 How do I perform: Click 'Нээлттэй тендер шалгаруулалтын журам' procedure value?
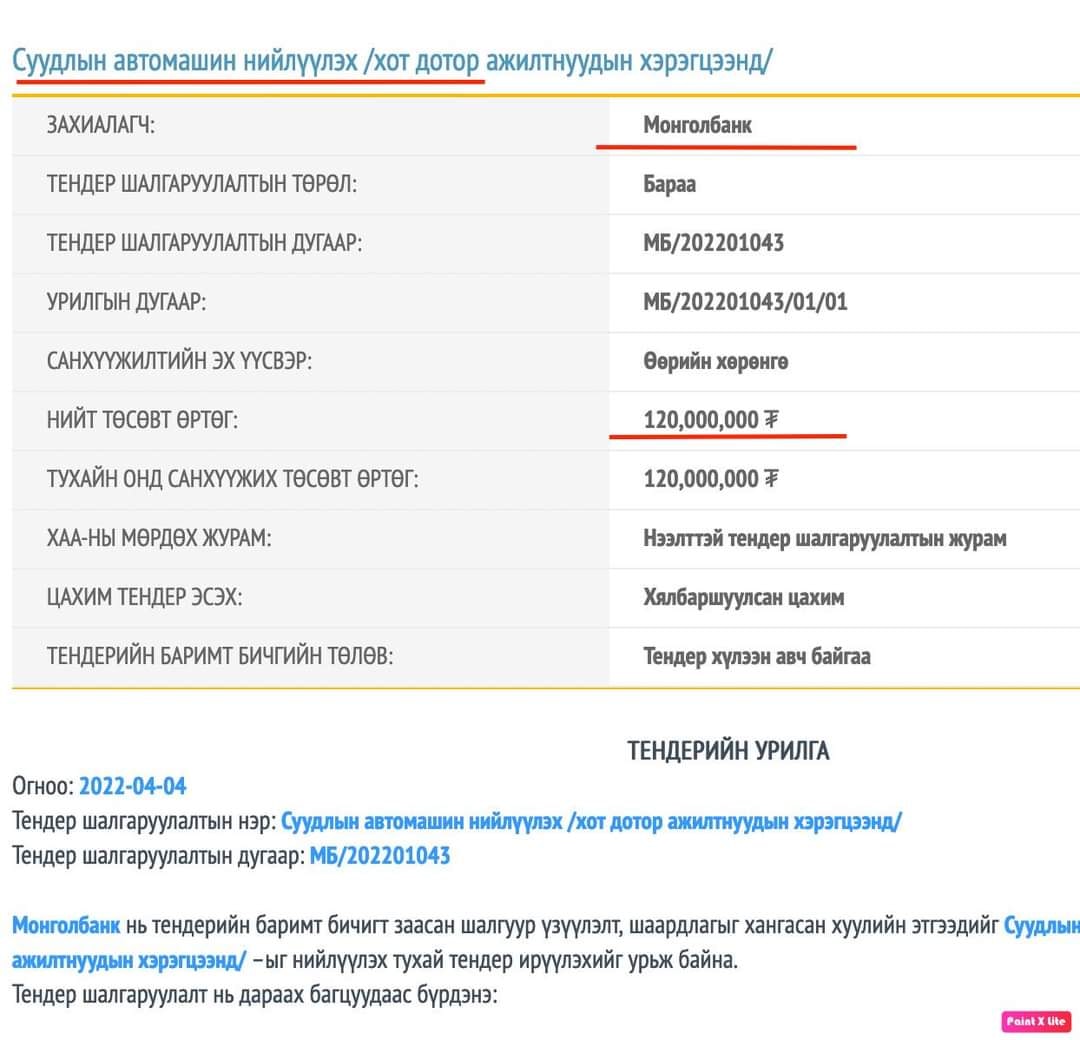(x=824, y=538)
